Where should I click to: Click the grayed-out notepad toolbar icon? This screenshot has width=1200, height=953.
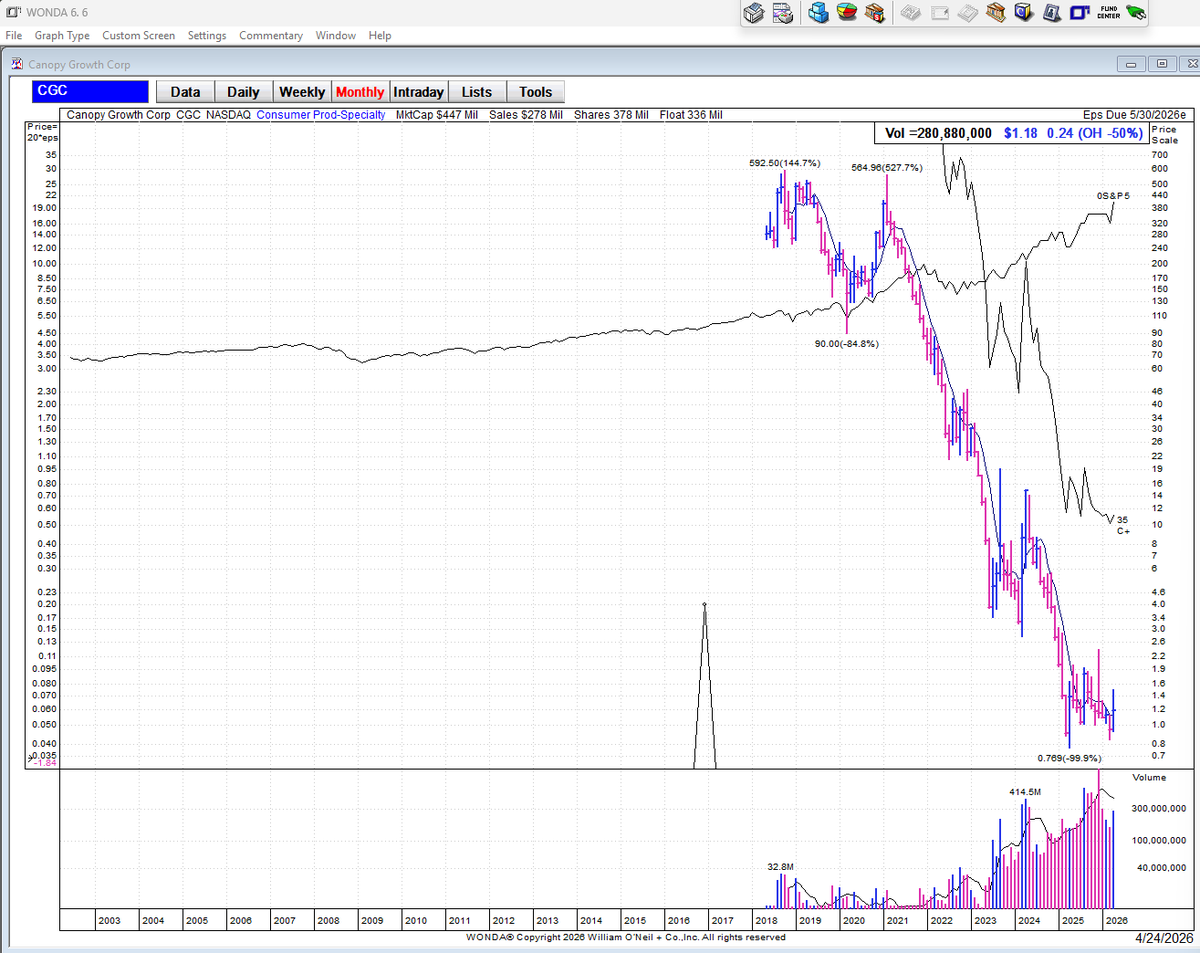(x=967, y=13)
